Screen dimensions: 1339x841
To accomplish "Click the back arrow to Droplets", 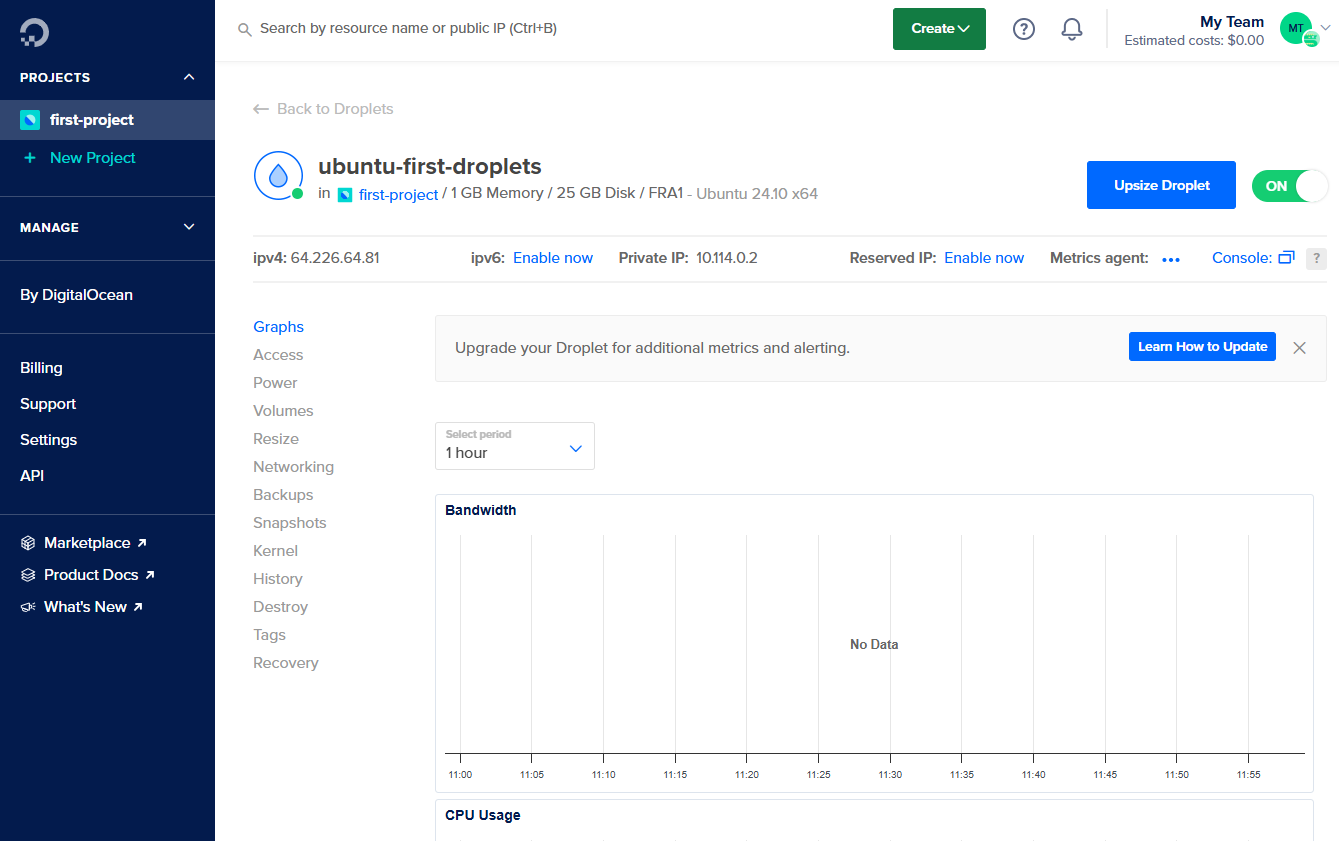I will coord(261,109).
